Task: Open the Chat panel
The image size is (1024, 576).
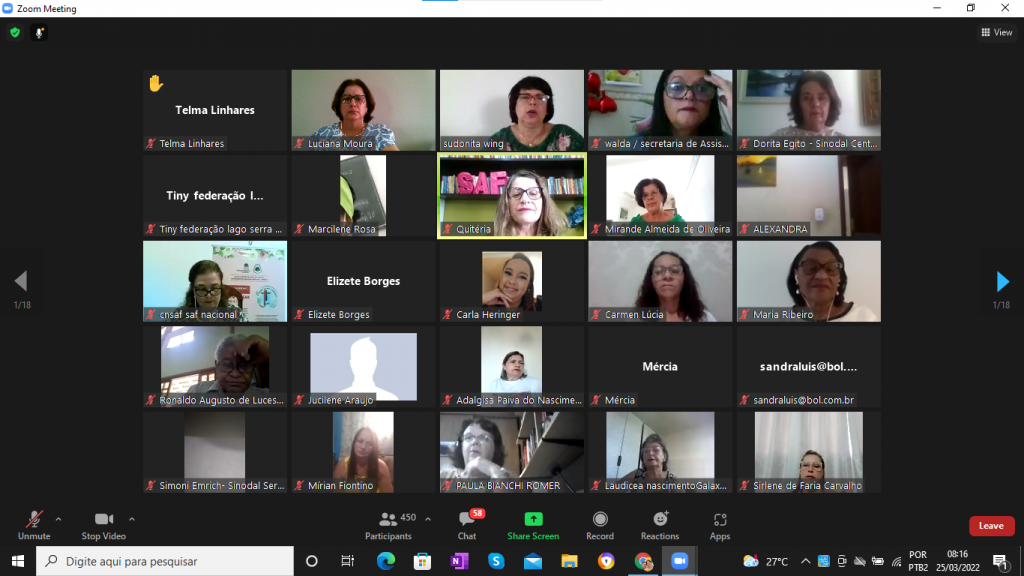Action: tap(466, 524)
